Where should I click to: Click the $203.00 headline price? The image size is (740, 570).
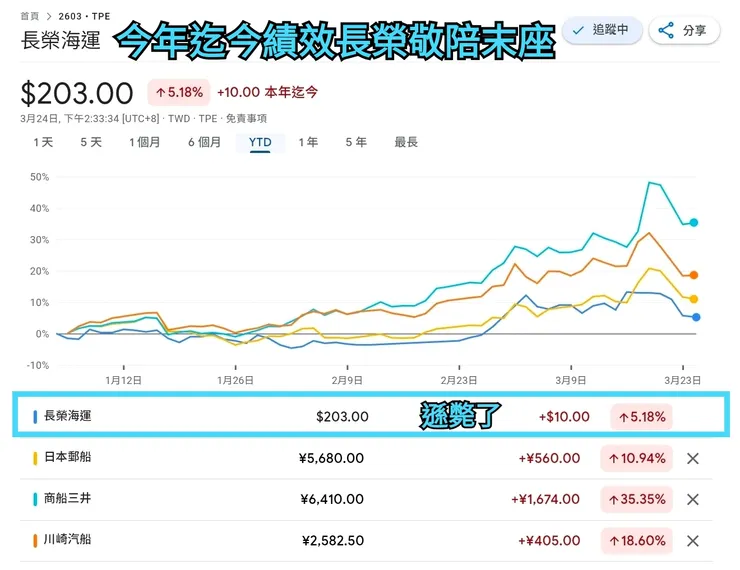pos(77,93)
